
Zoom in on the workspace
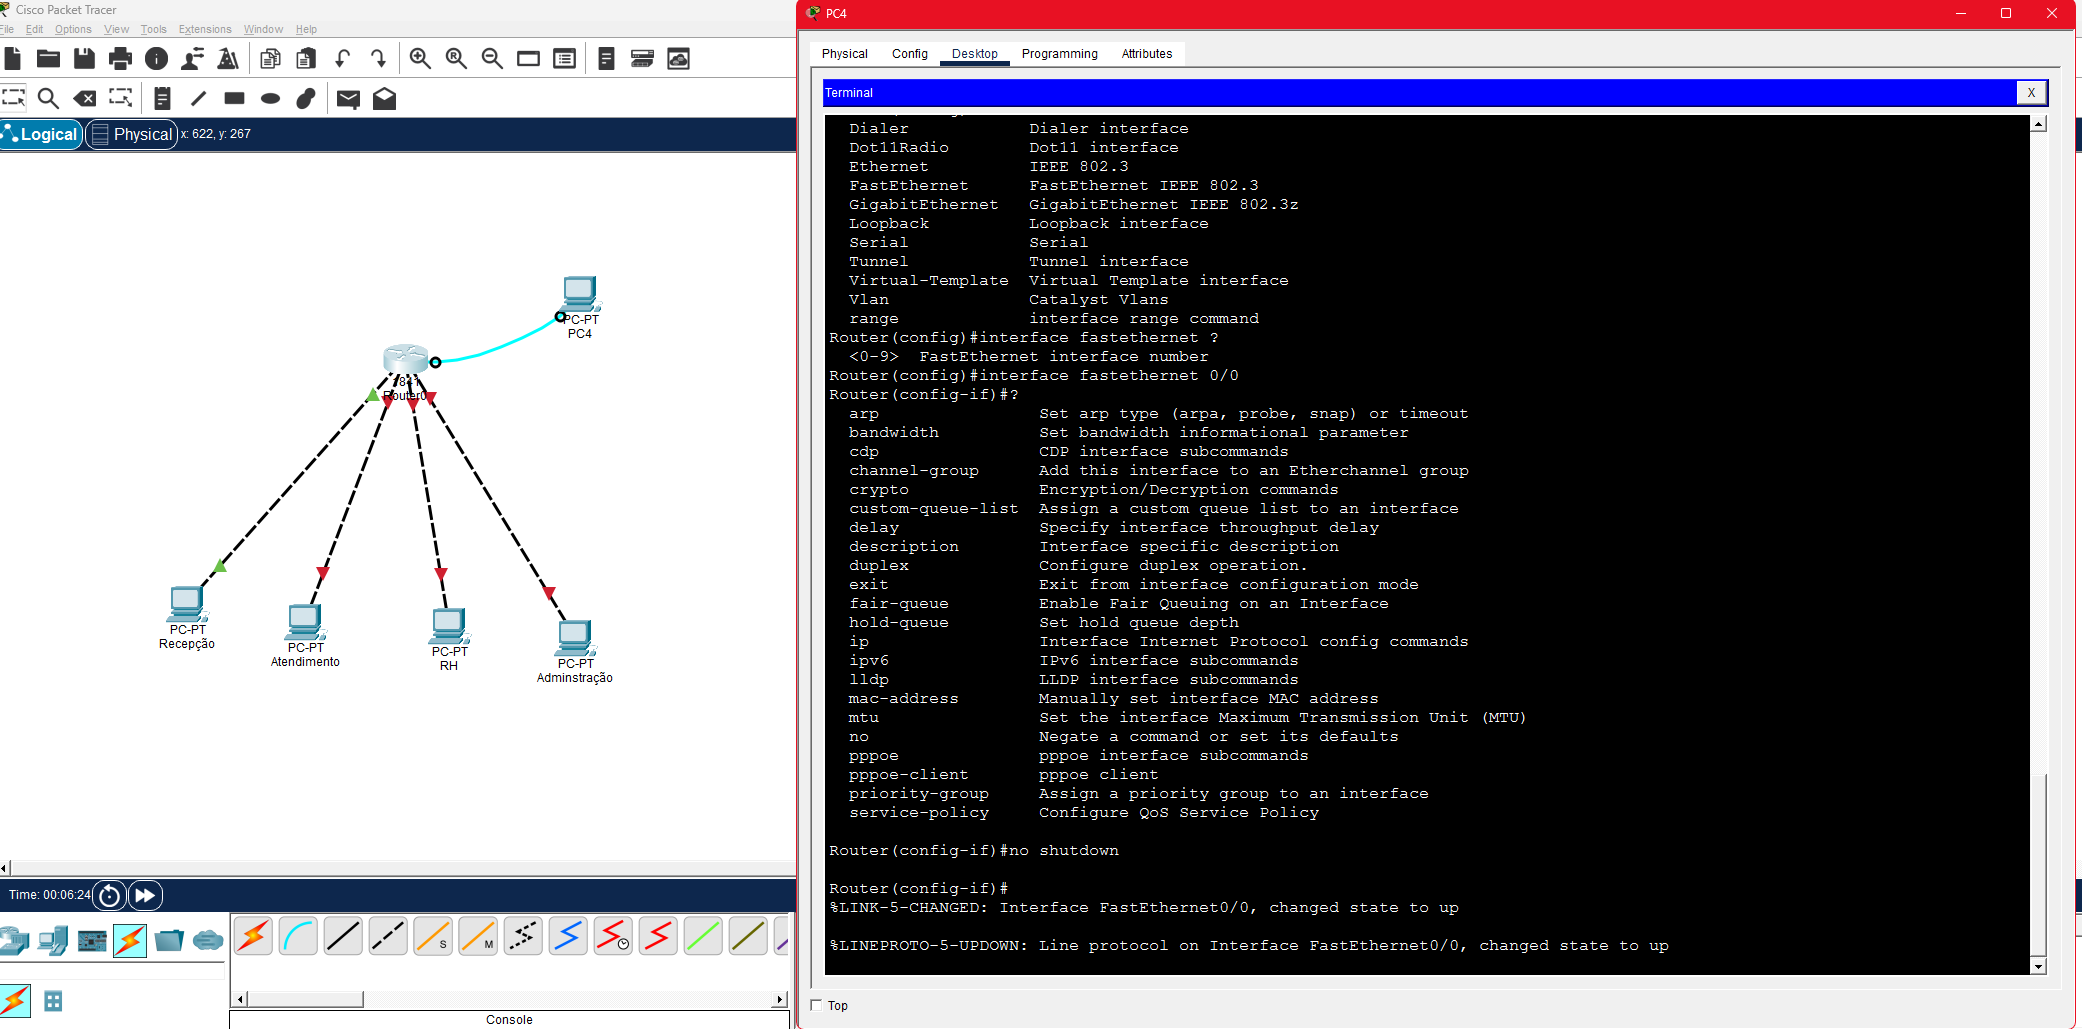coord(420,59)
